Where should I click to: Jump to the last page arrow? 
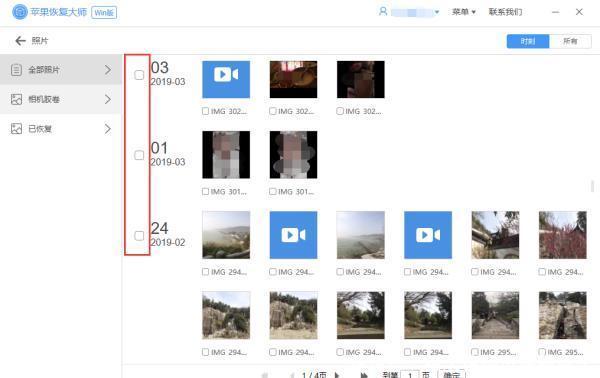click(364, 375)
